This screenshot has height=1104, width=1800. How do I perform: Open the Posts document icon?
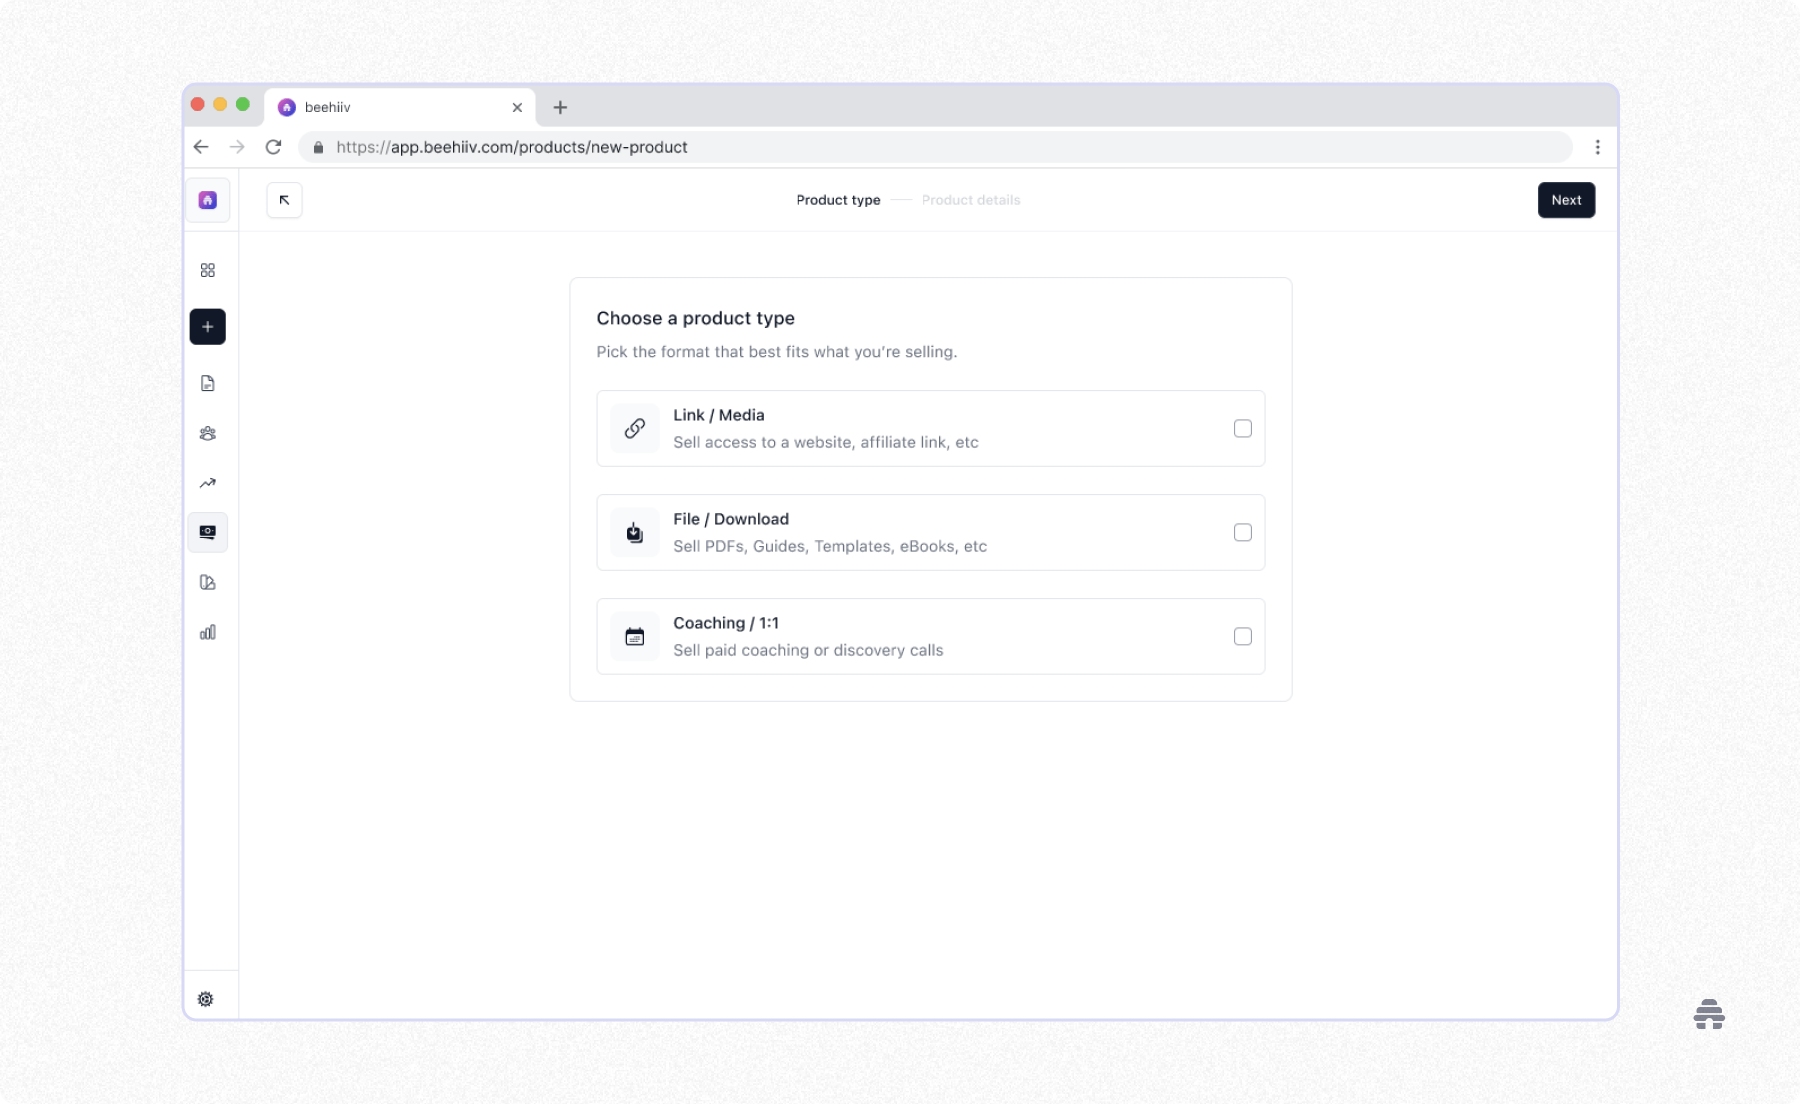click(207, 383)
